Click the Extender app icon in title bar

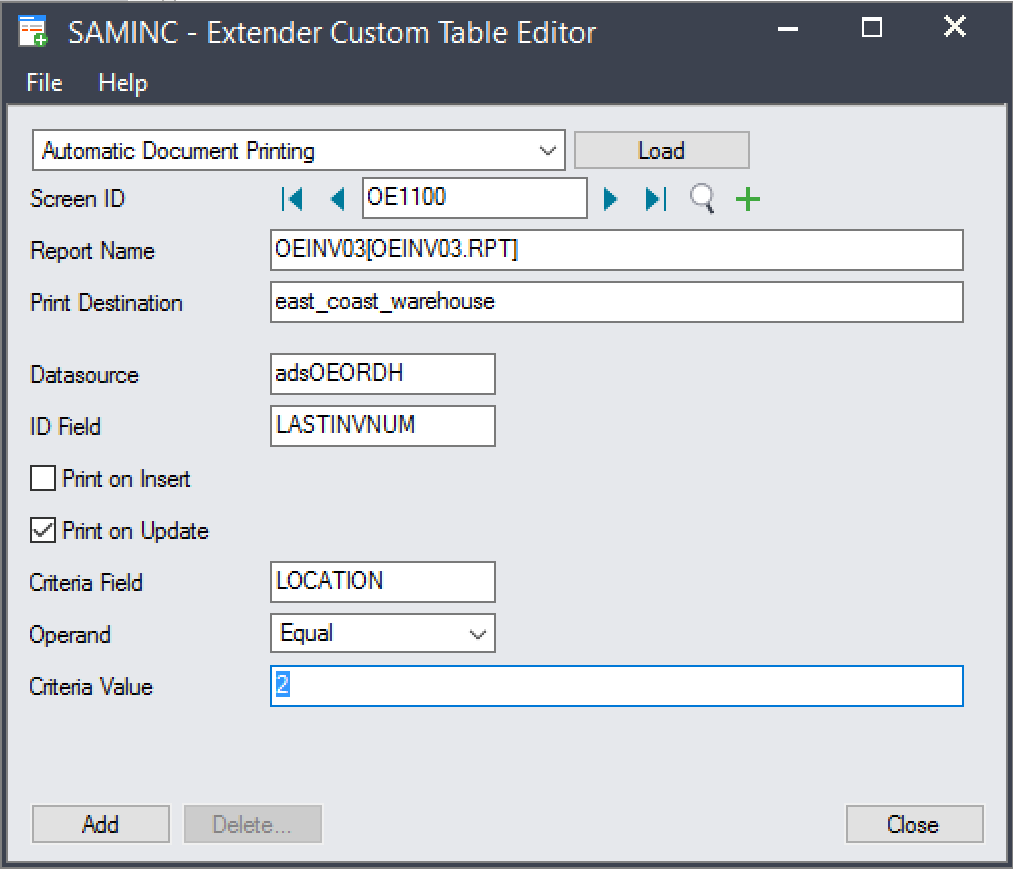tap(33, 31)
